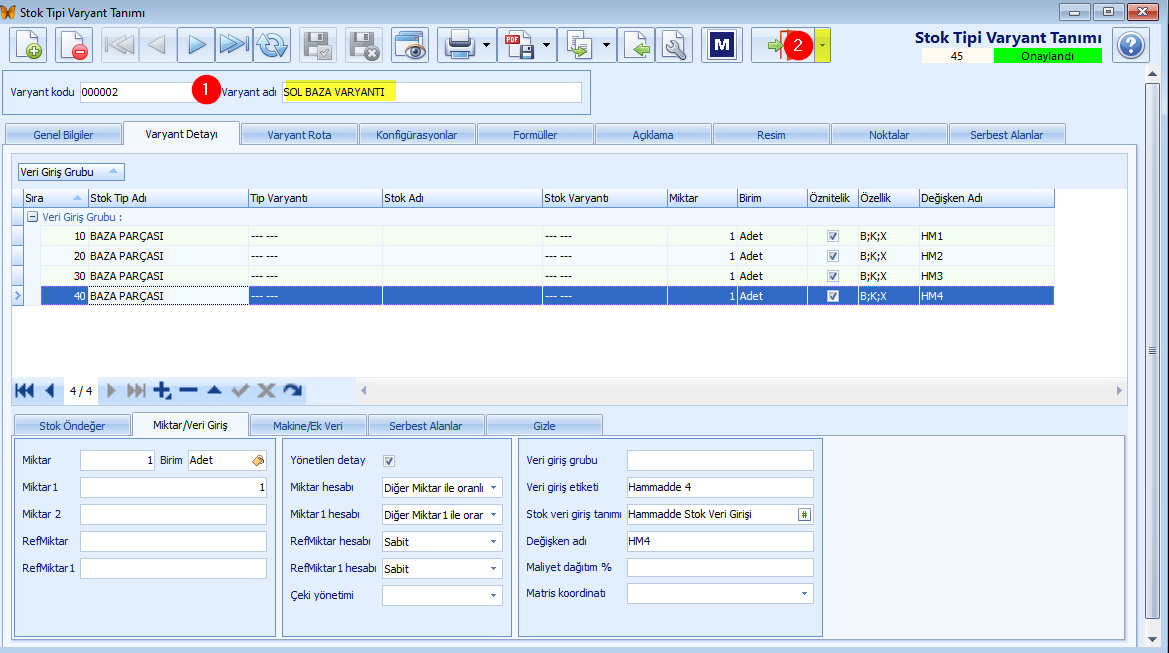Jump to the first record in the top toolbar

pos(119,45)
